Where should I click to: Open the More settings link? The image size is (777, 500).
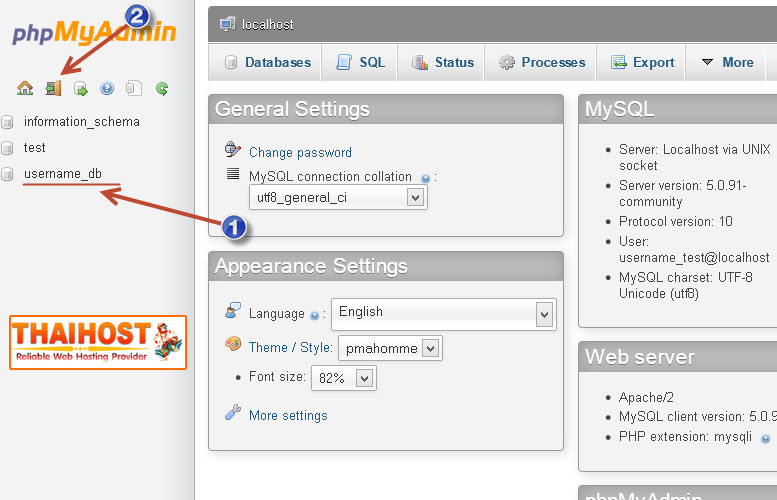coord(288,415)
